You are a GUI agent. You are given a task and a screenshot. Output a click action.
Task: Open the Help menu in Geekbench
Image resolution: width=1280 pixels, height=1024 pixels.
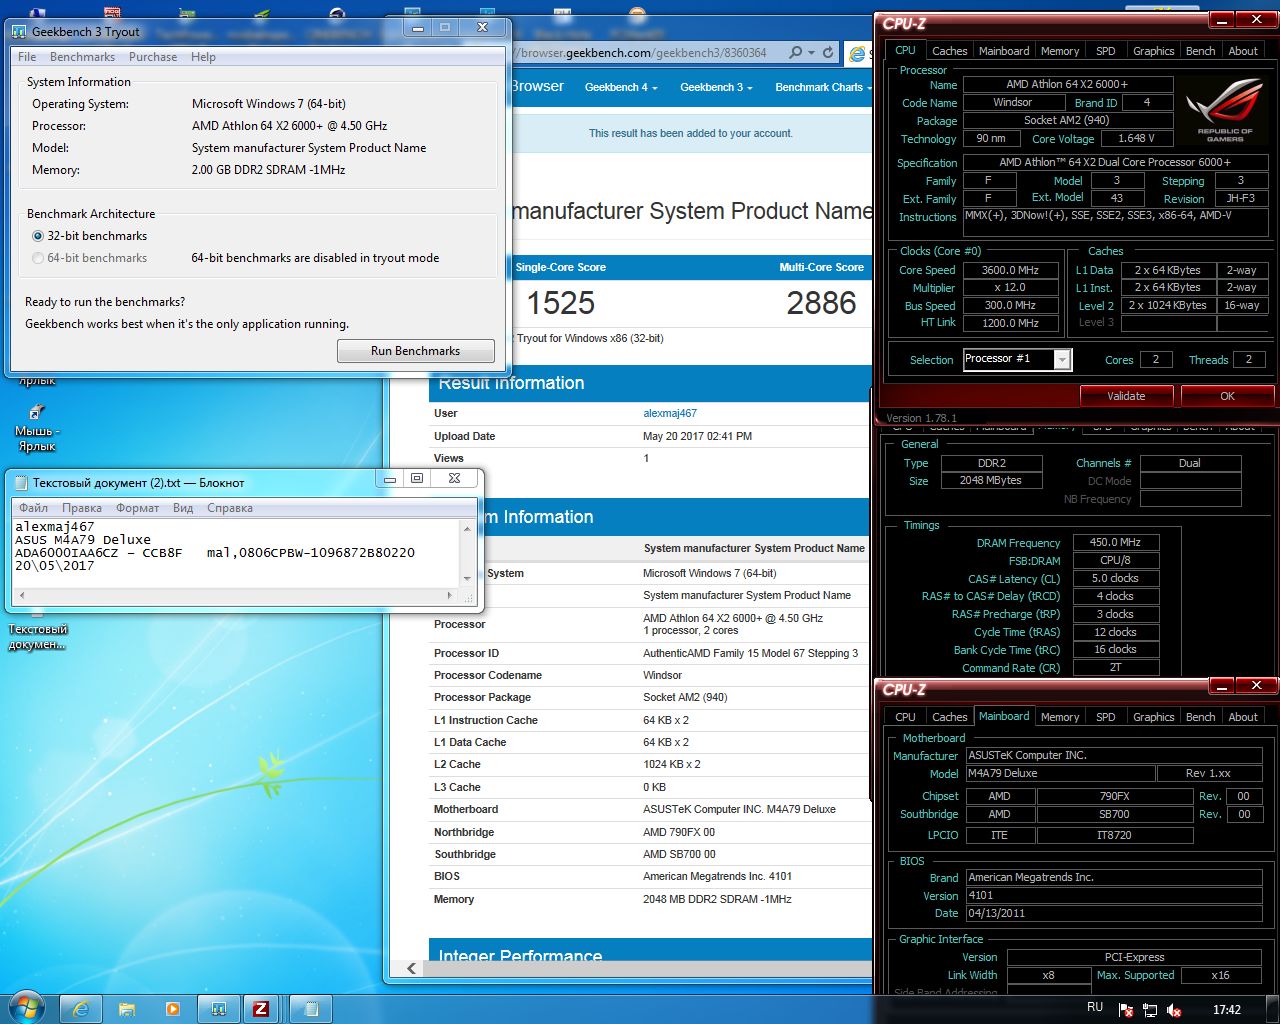click(203, 57)
